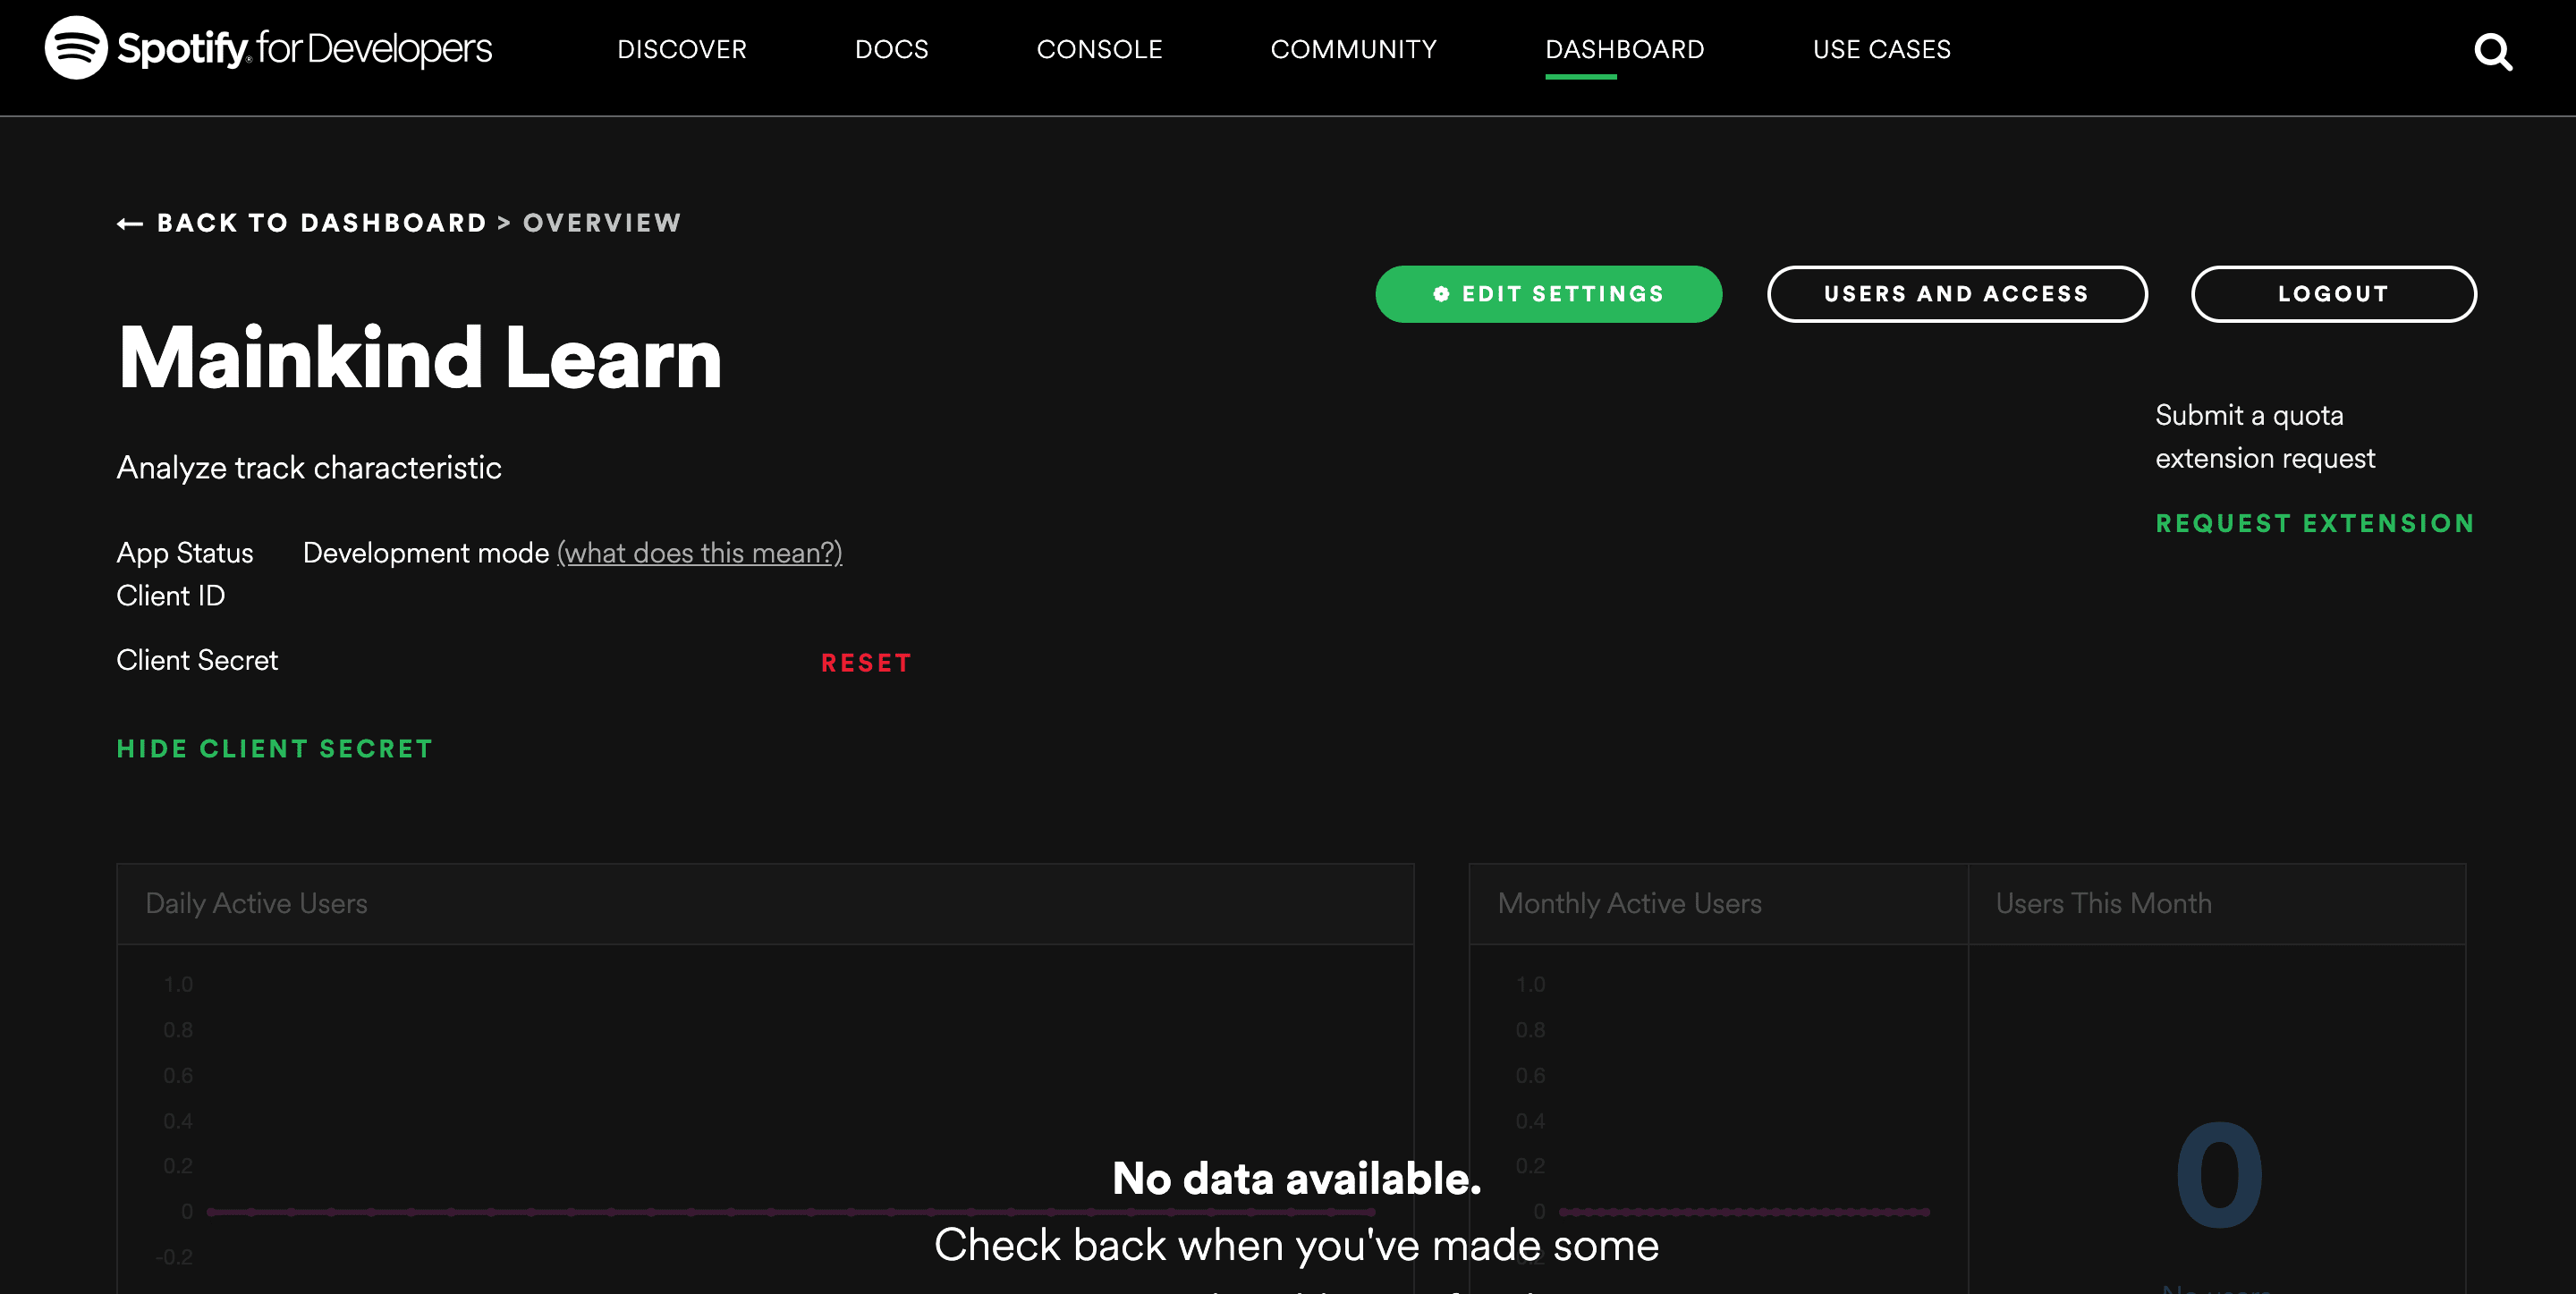Click the Client ID label
This screenshot has width=2576, height=1294.
click(x=171, y=596)
